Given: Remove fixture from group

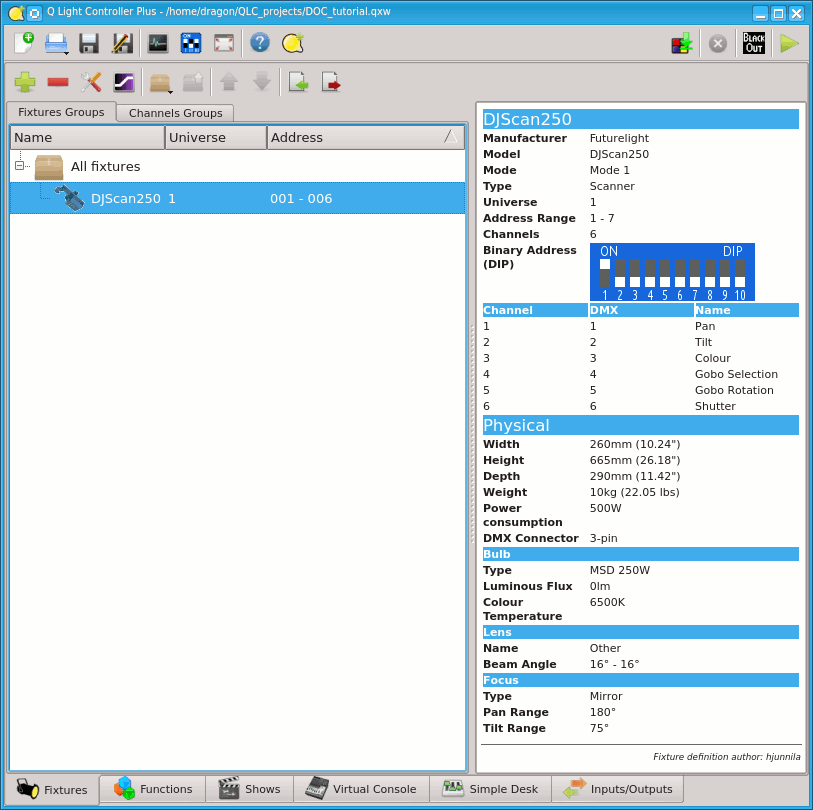Looking at the screenshot, I should pos(193,82).
